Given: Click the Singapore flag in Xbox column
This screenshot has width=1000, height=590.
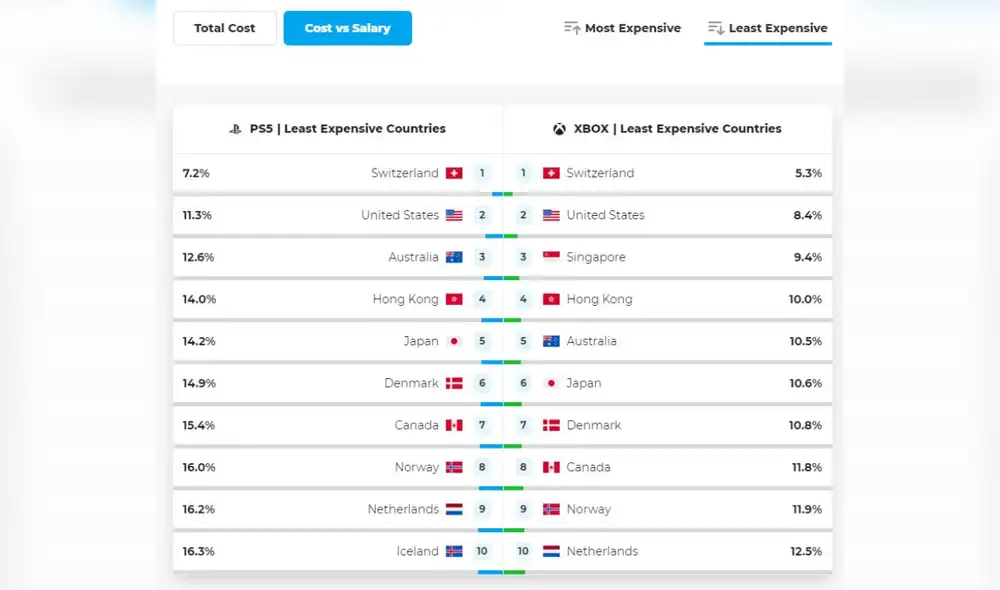Looking at the screenshot, I should pos(551,257).
